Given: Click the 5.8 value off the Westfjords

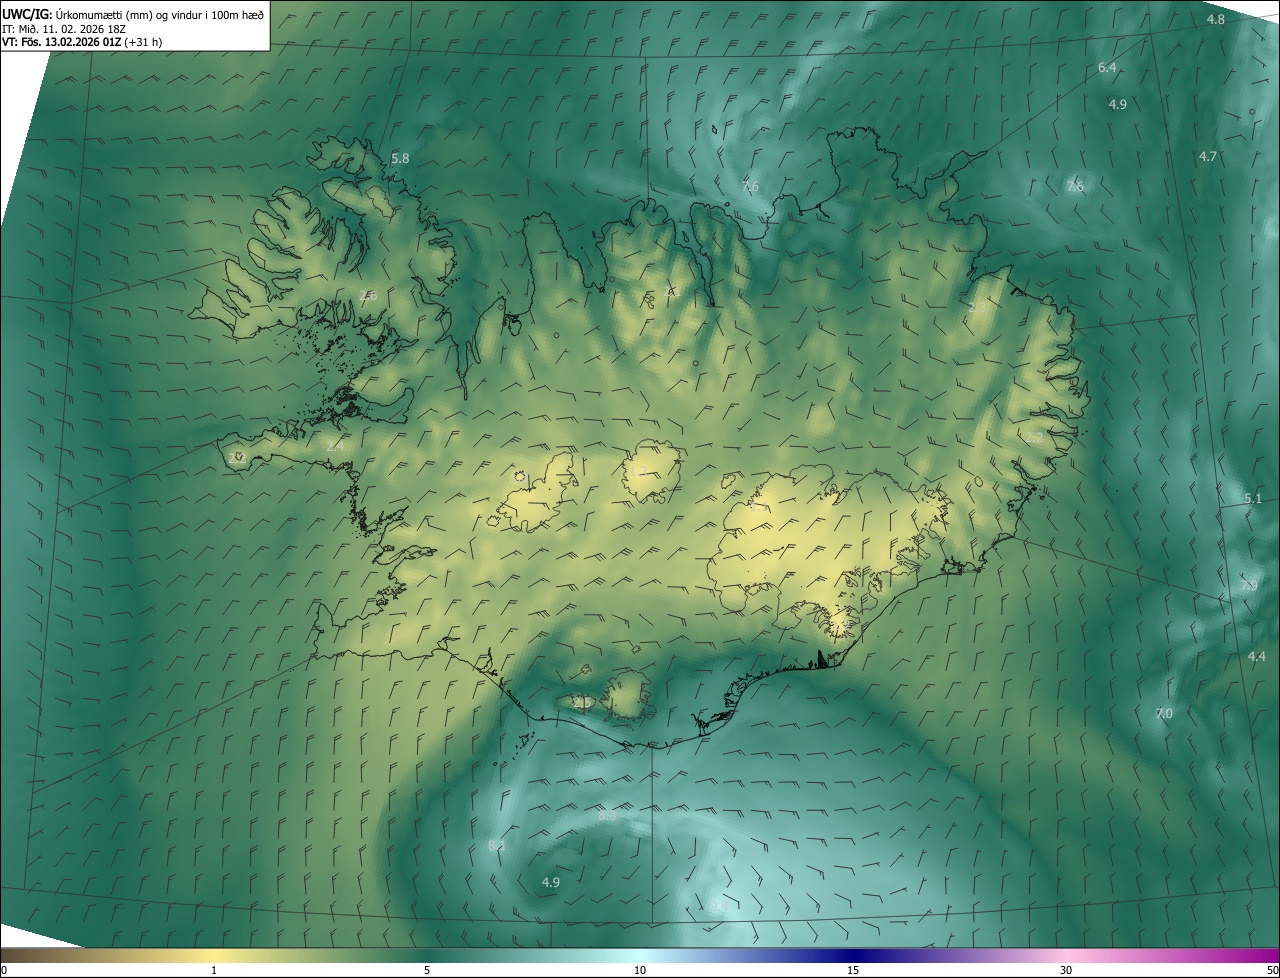Looking at the screenshot, I should (400, 159).
